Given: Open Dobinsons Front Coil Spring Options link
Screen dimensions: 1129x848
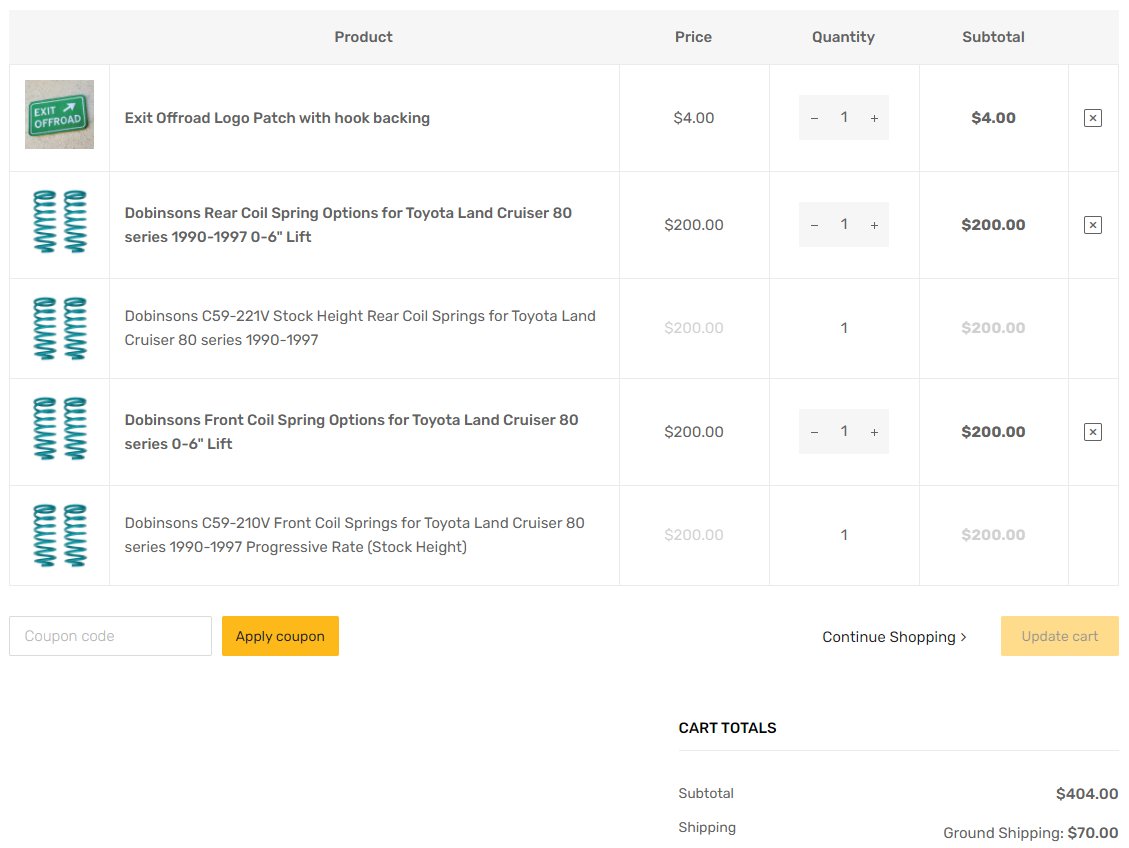Looking at the screenshot, I should tap(351, 431).
